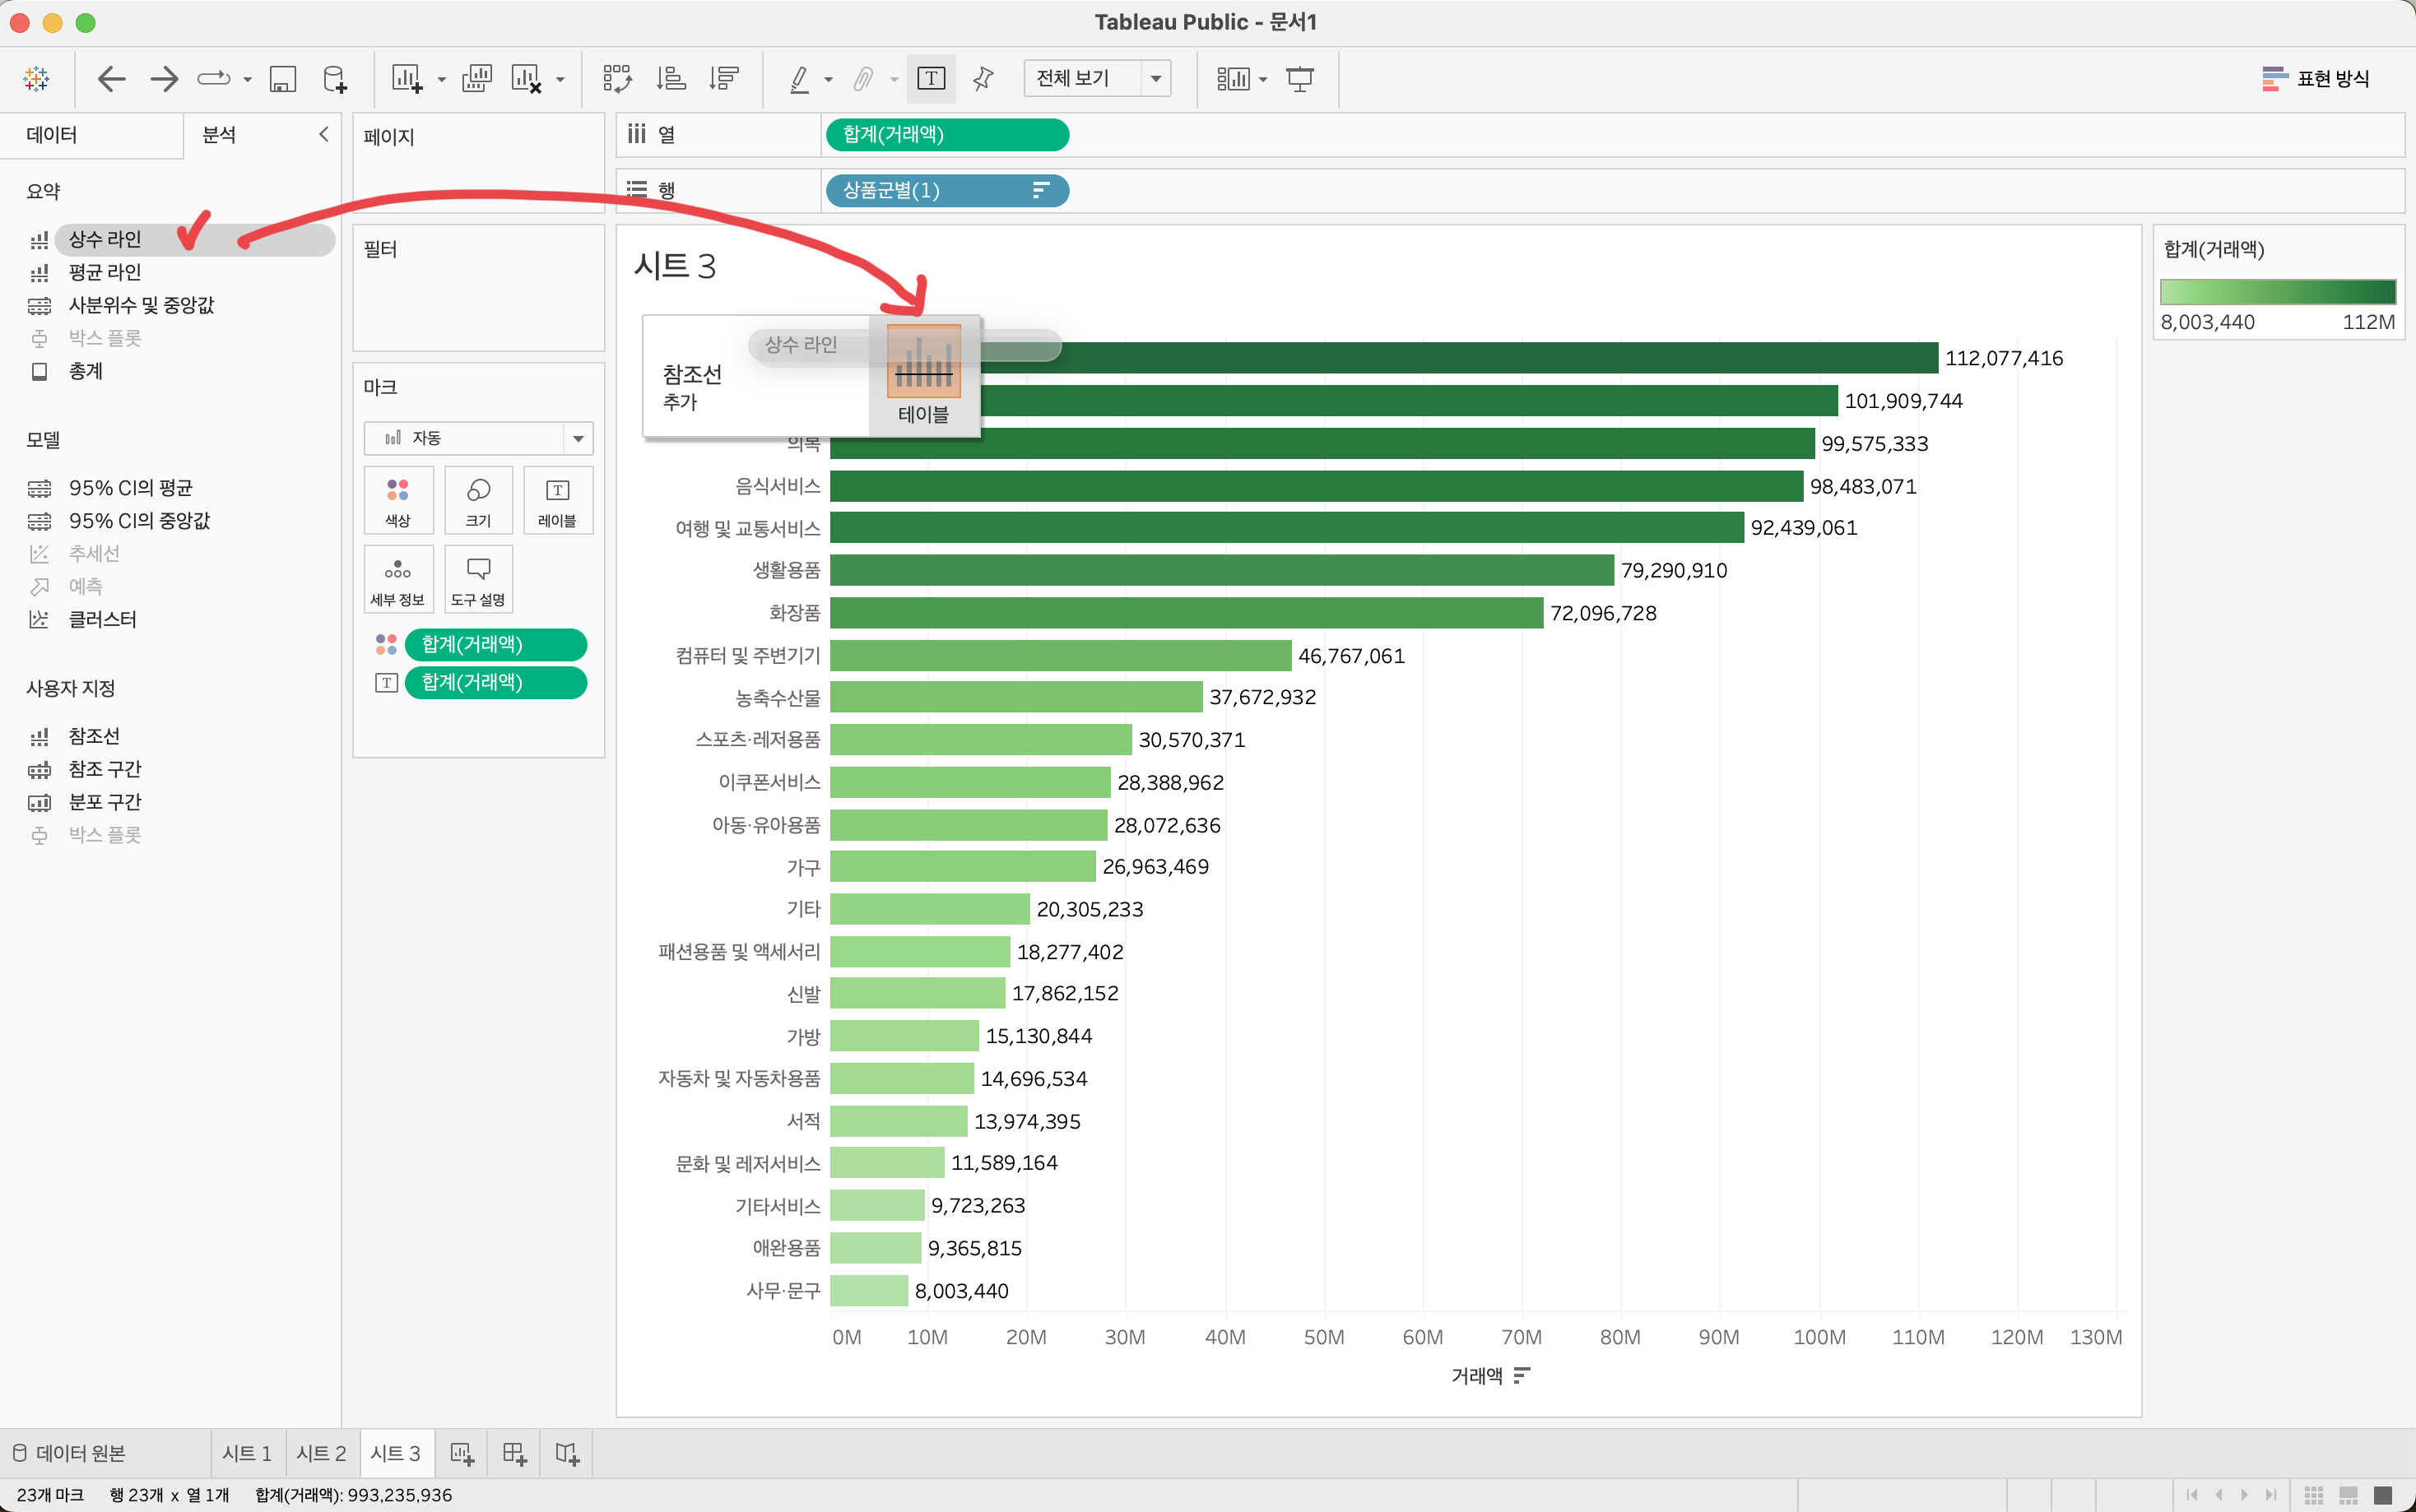Select 평균 라인 in analytics pane
This screenshot has height=1512, width=2416.
coord(104,272)
